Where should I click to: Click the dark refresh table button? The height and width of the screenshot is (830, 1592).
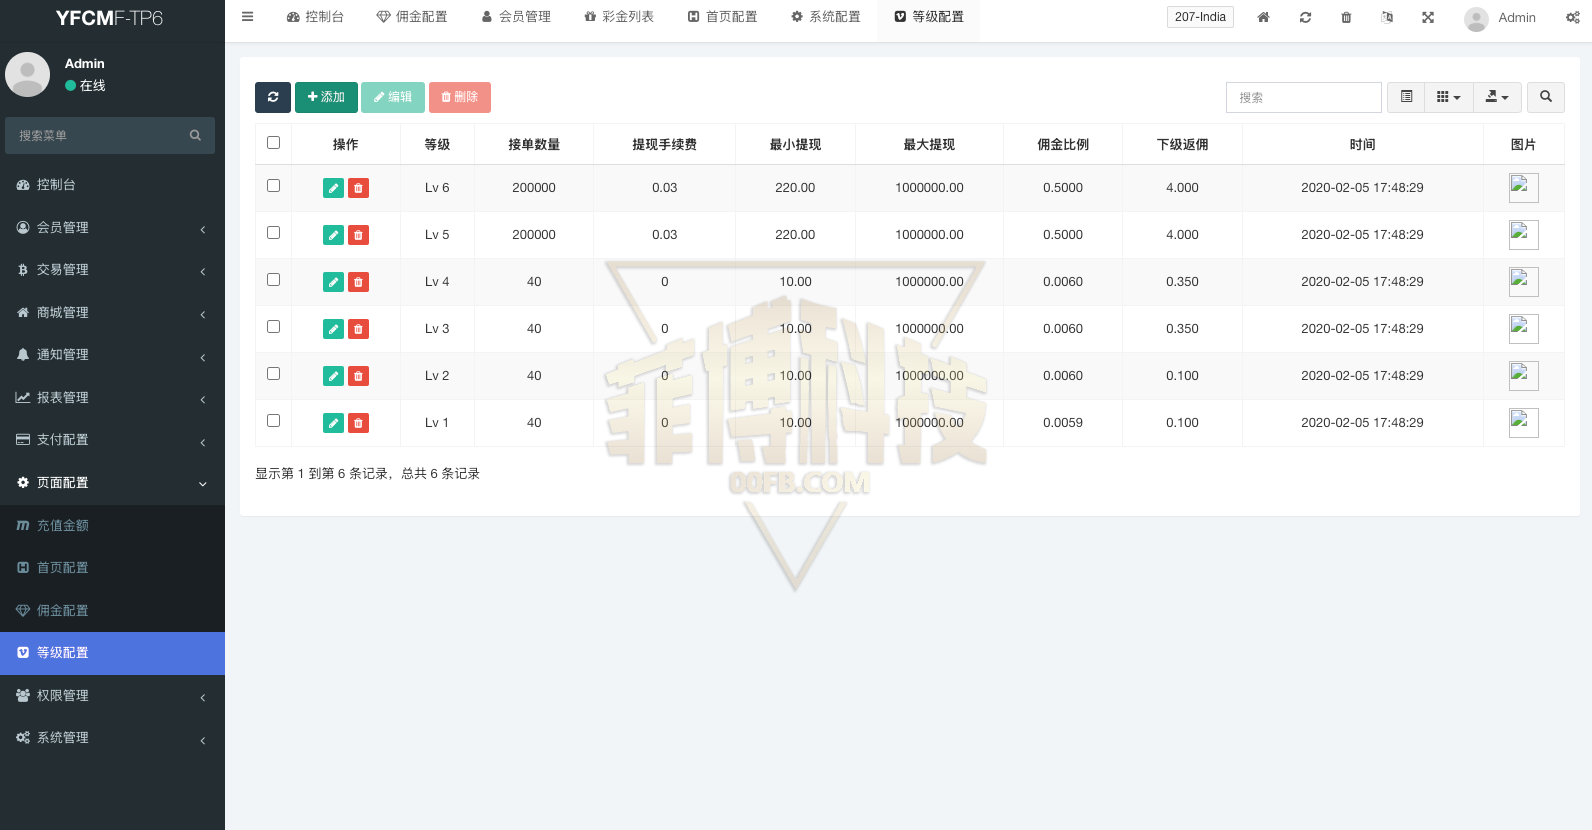[273, 97]
